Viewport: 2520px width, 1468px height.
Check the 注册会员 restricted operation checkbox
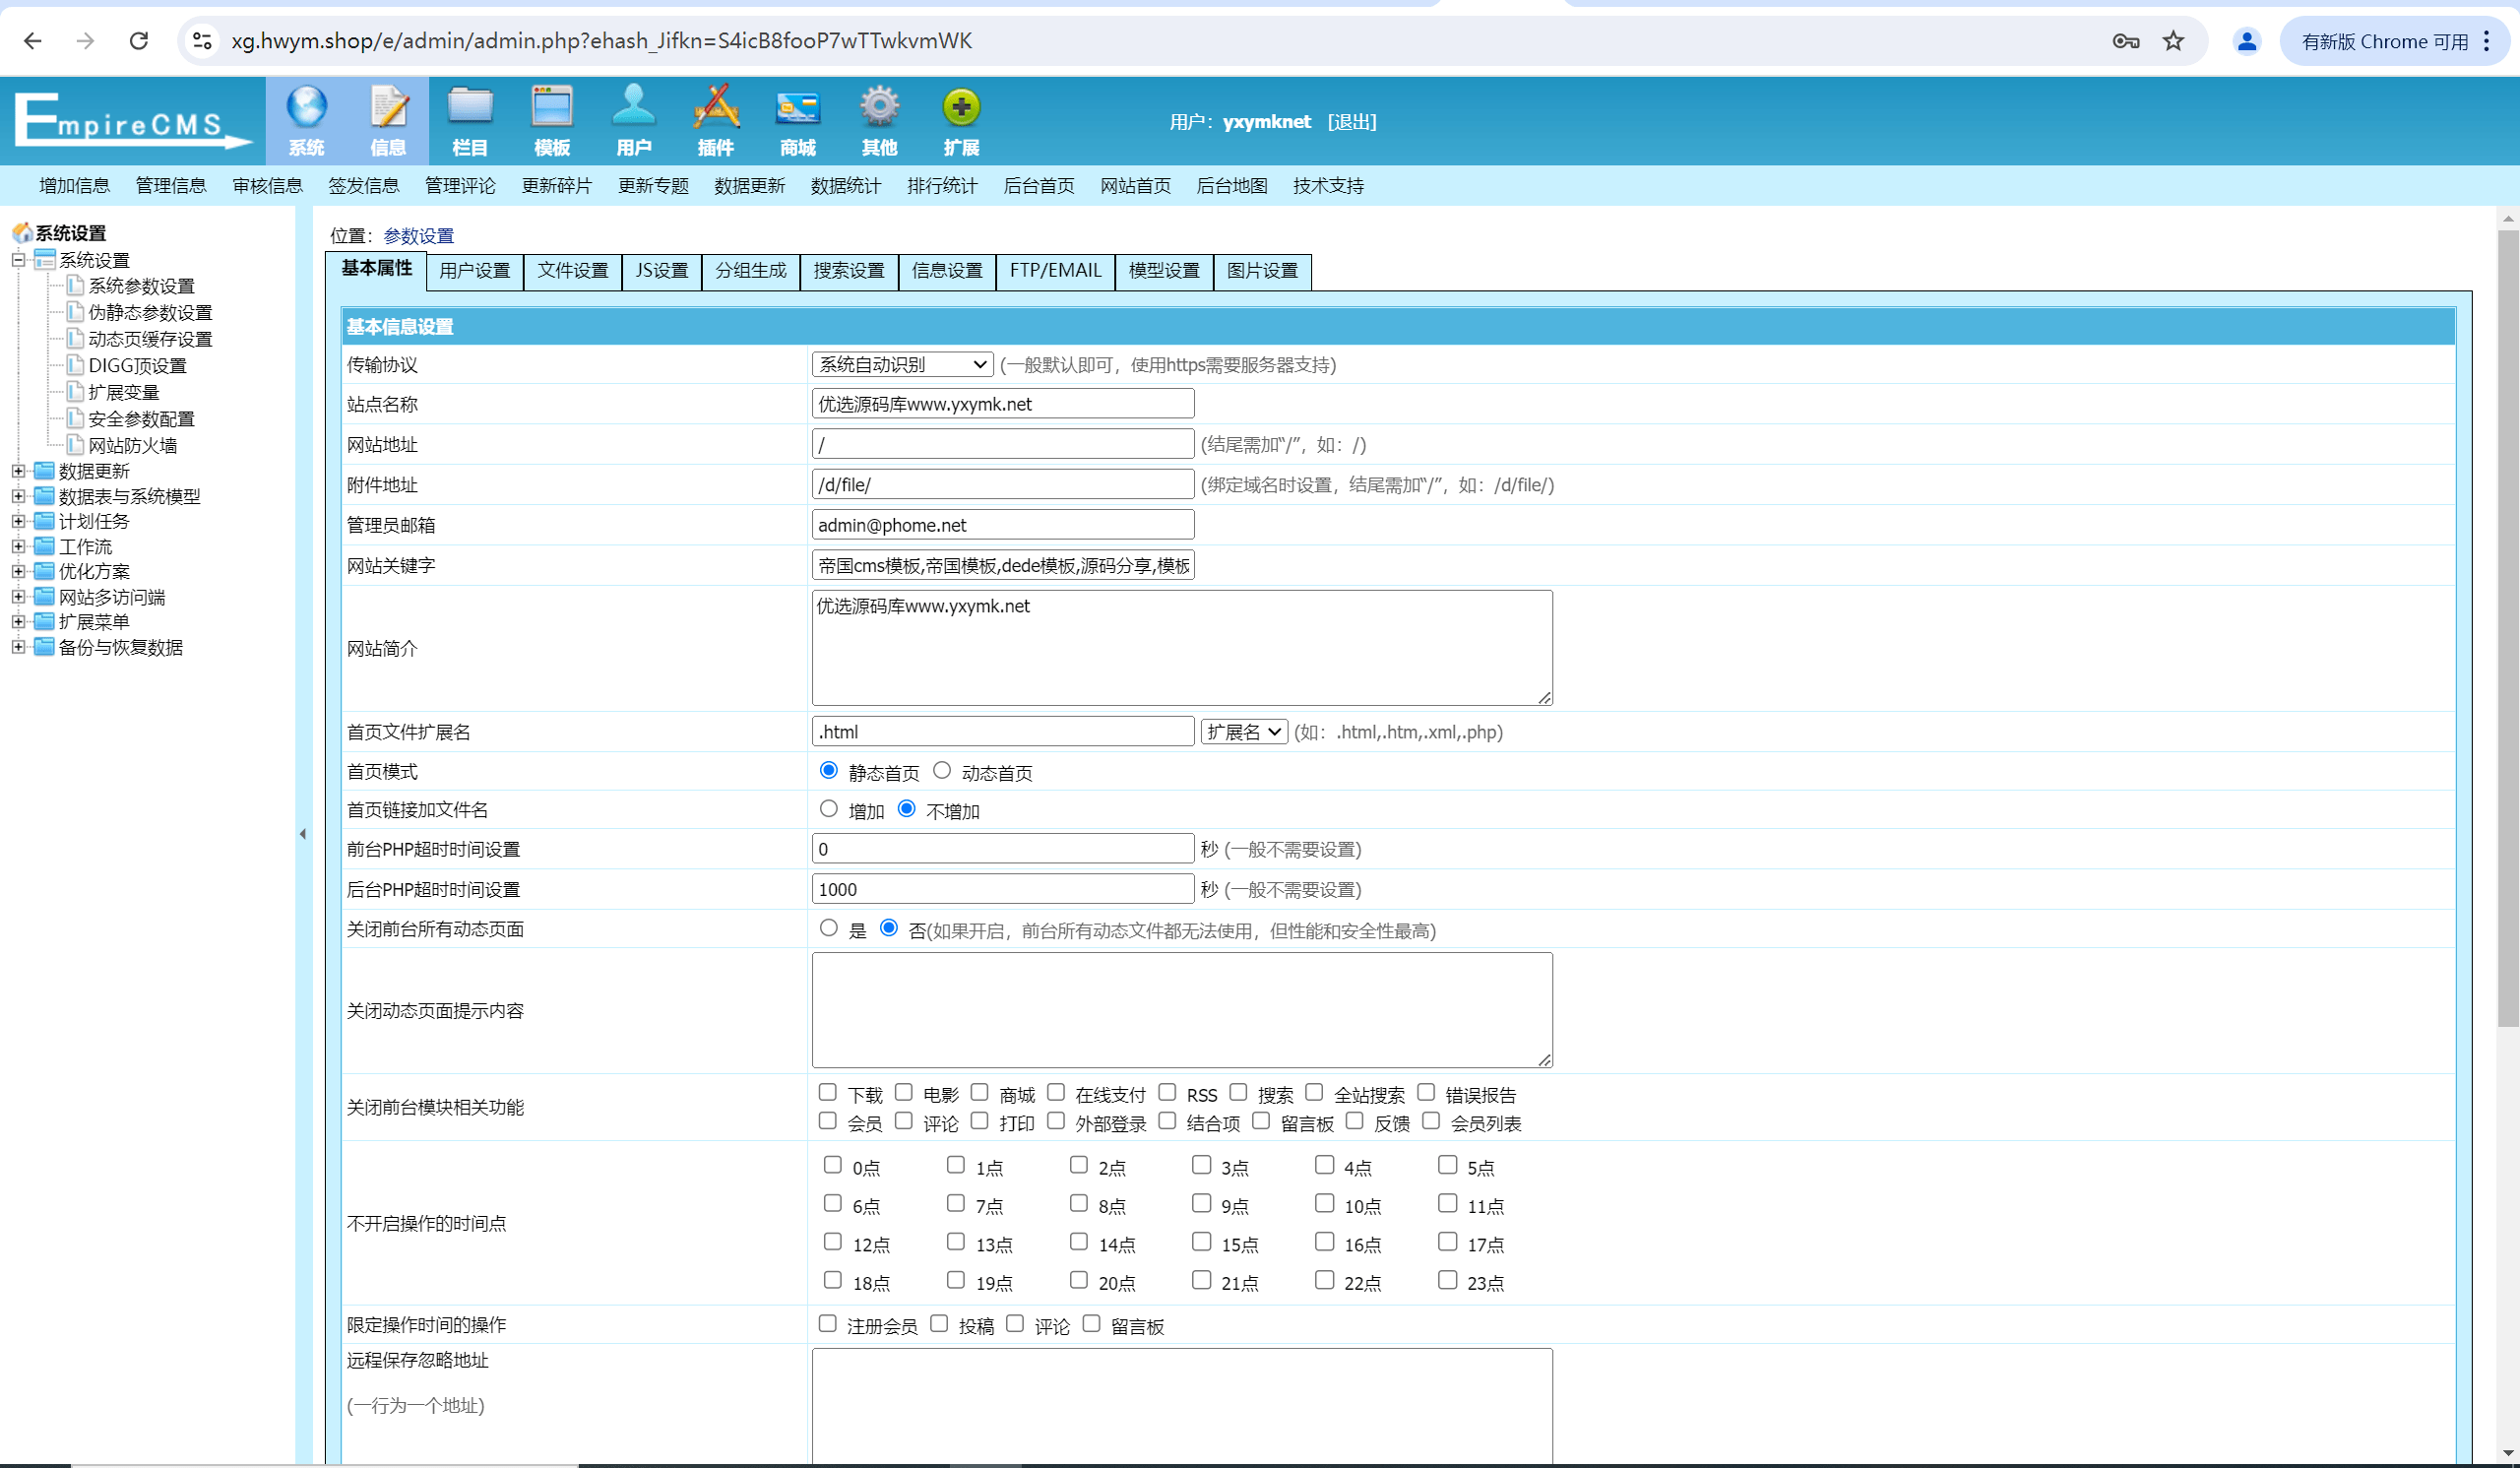pos(827,1324)
